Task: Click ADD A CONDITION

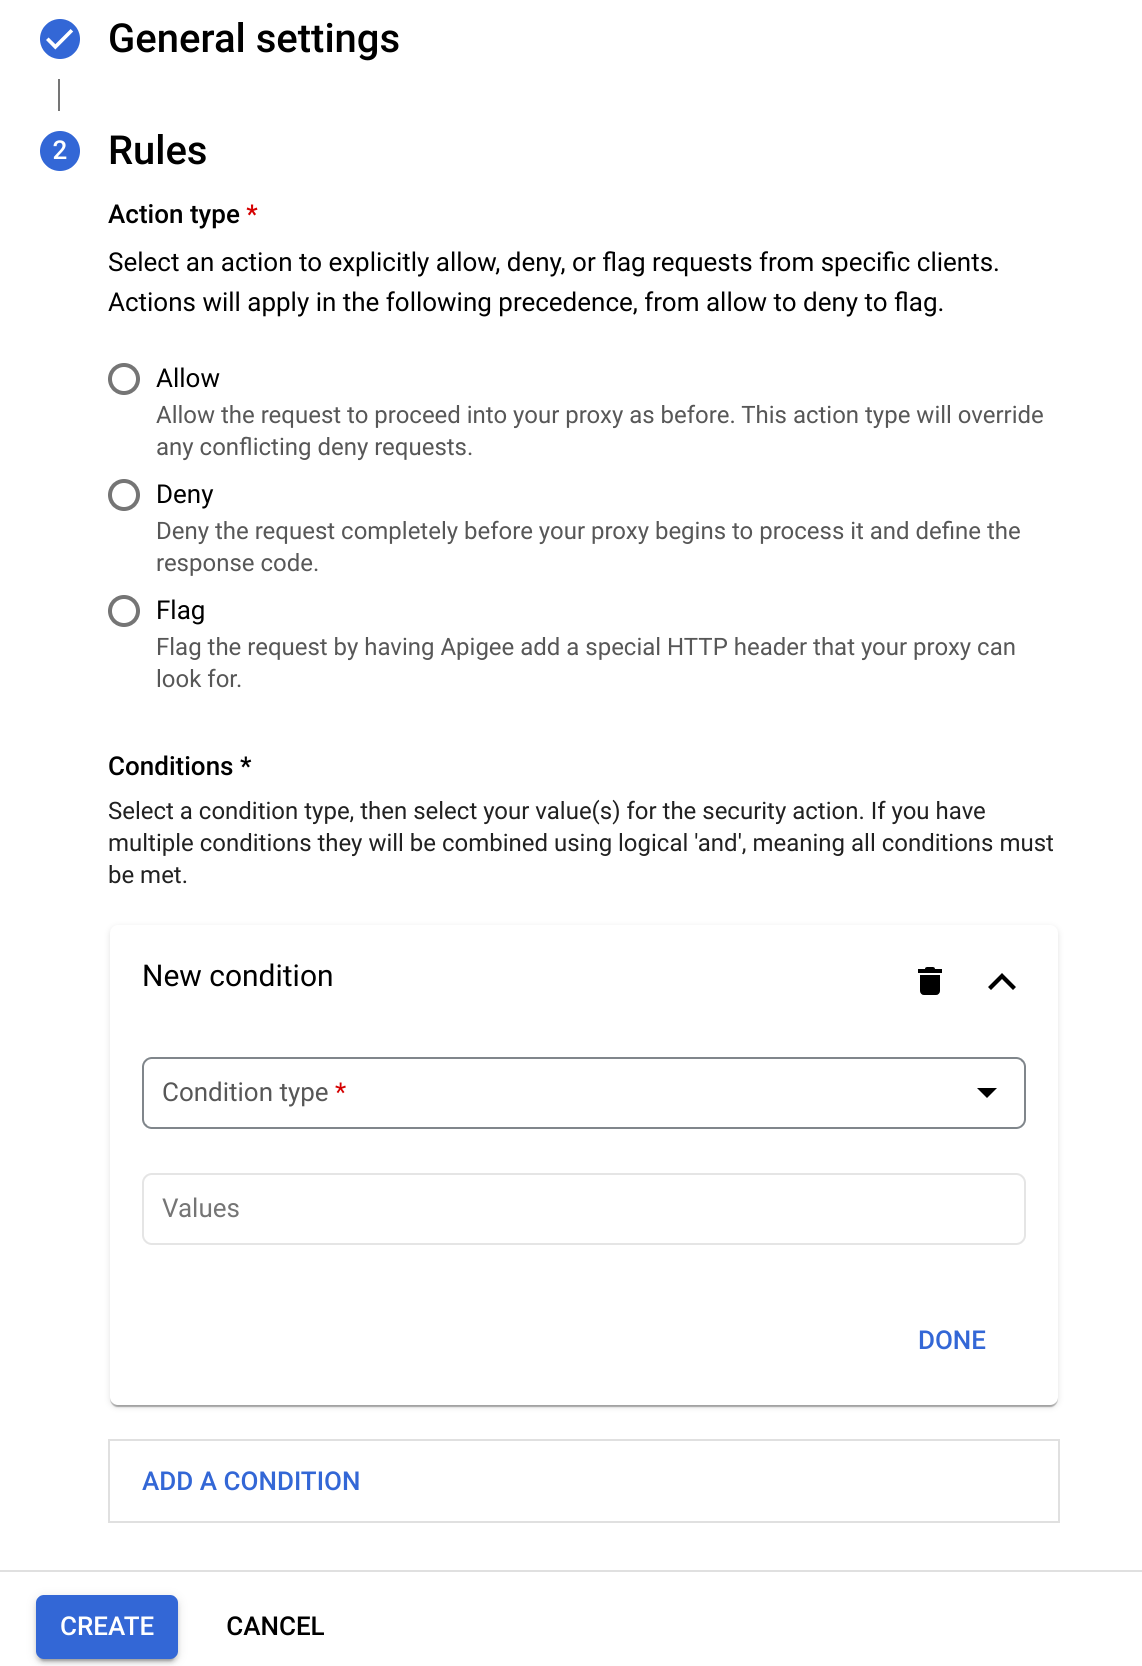Action: [251, 1481]
